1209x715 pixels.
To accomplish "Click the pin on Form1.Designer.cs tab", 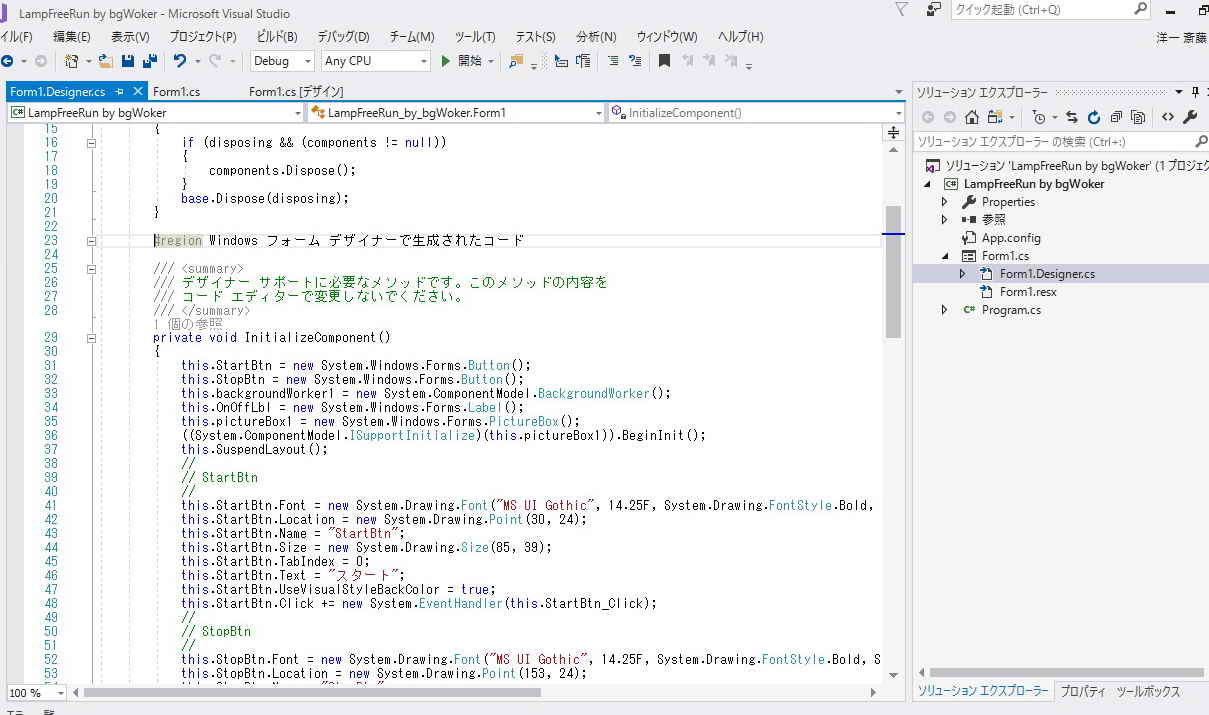I will click(x=119, y=92).
